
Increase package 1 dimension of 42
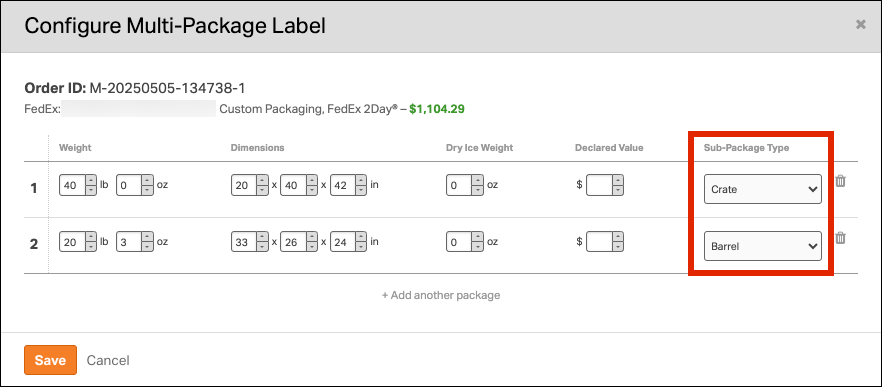click(x=362, y=180)
